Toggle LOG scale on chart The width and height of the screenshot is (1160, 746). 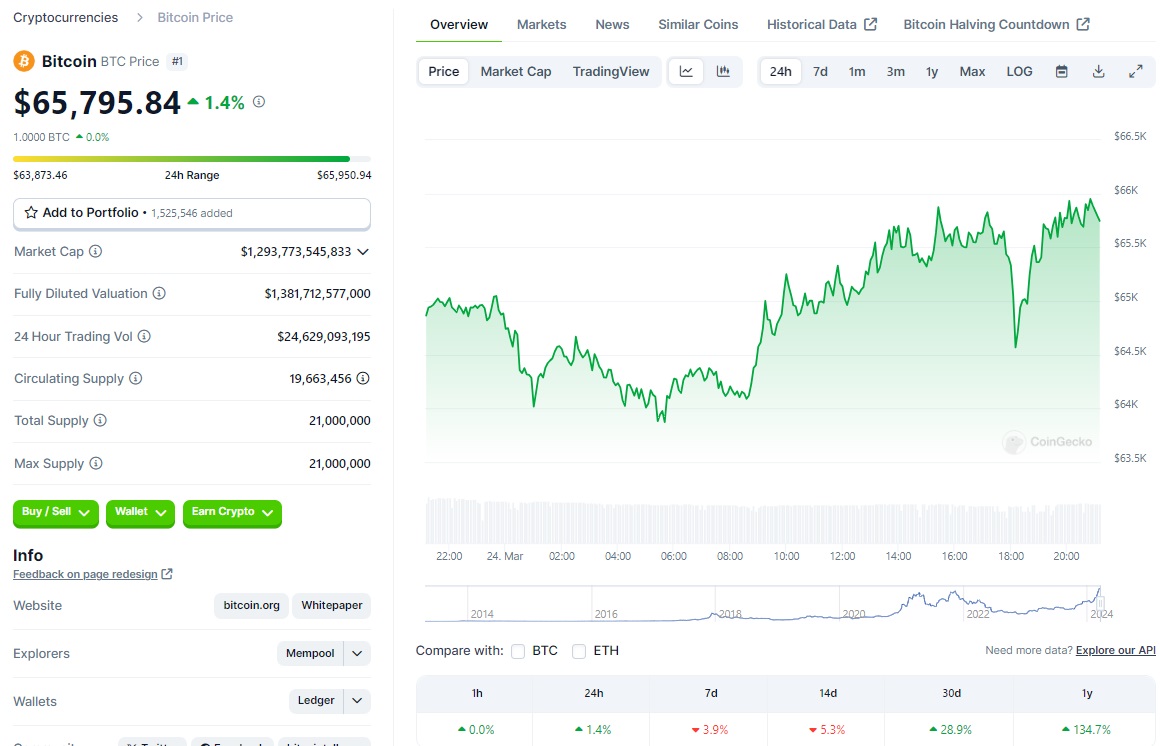tap(1019, 72)
